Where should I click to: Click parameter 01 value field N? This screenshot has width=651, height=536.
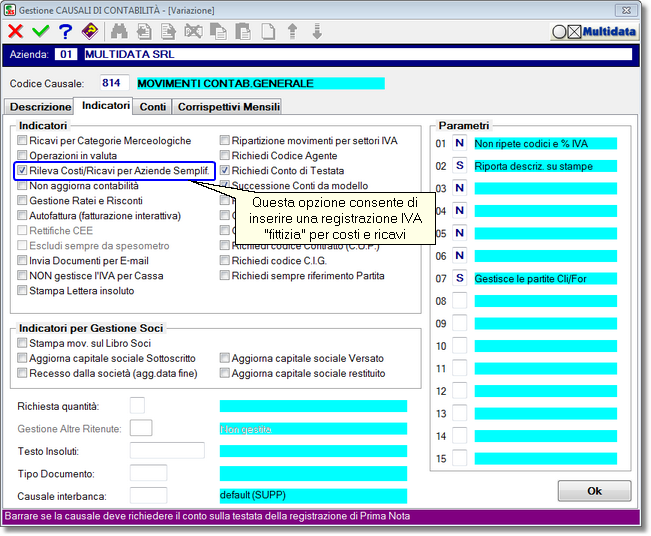coord(460,143)
